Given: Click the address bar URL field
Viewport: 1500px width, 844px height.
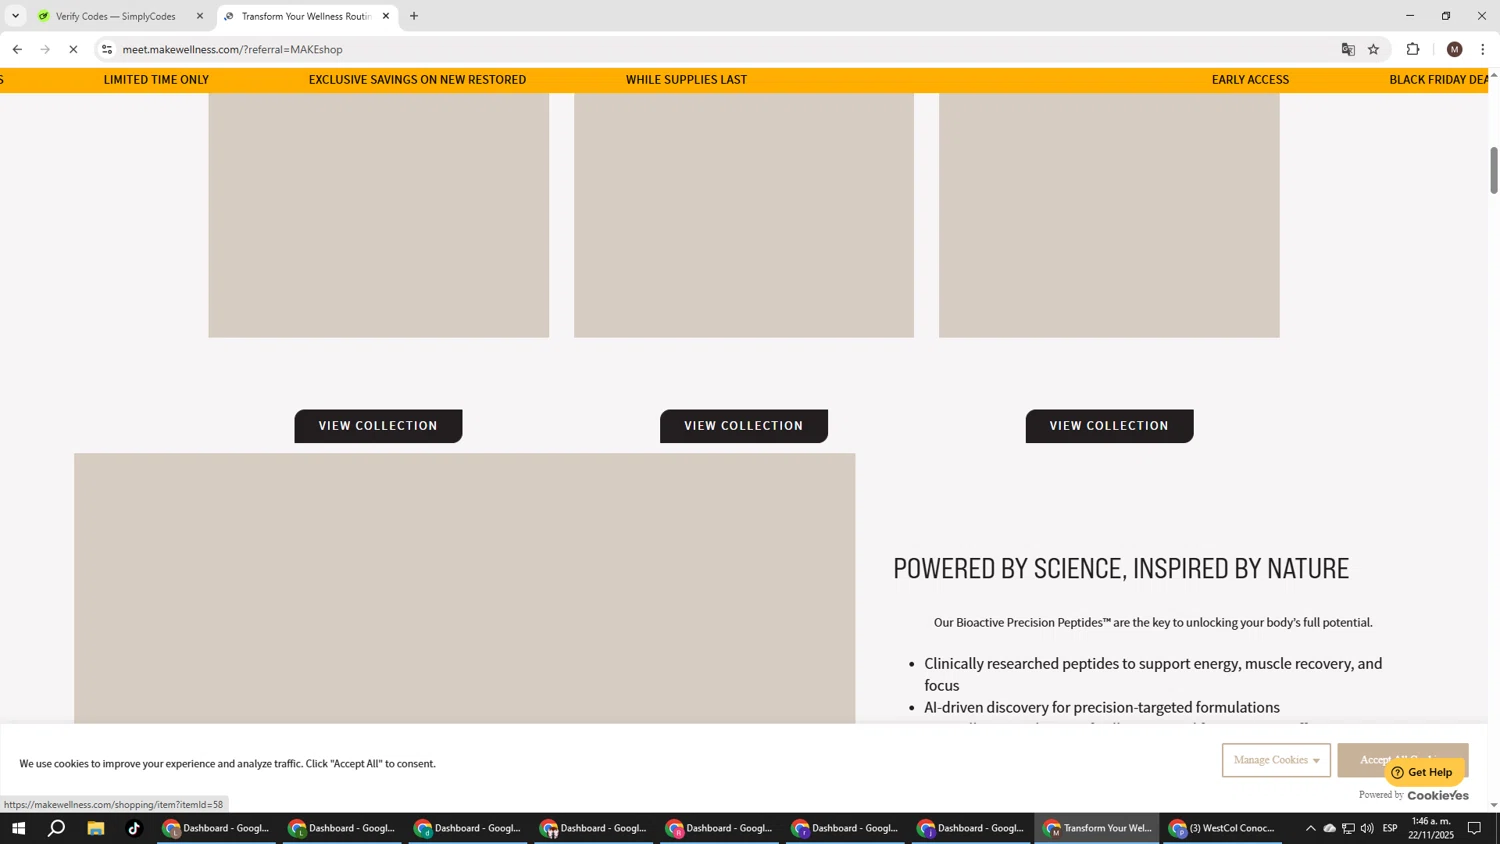Looking at the screenshot, I should 725,49.
